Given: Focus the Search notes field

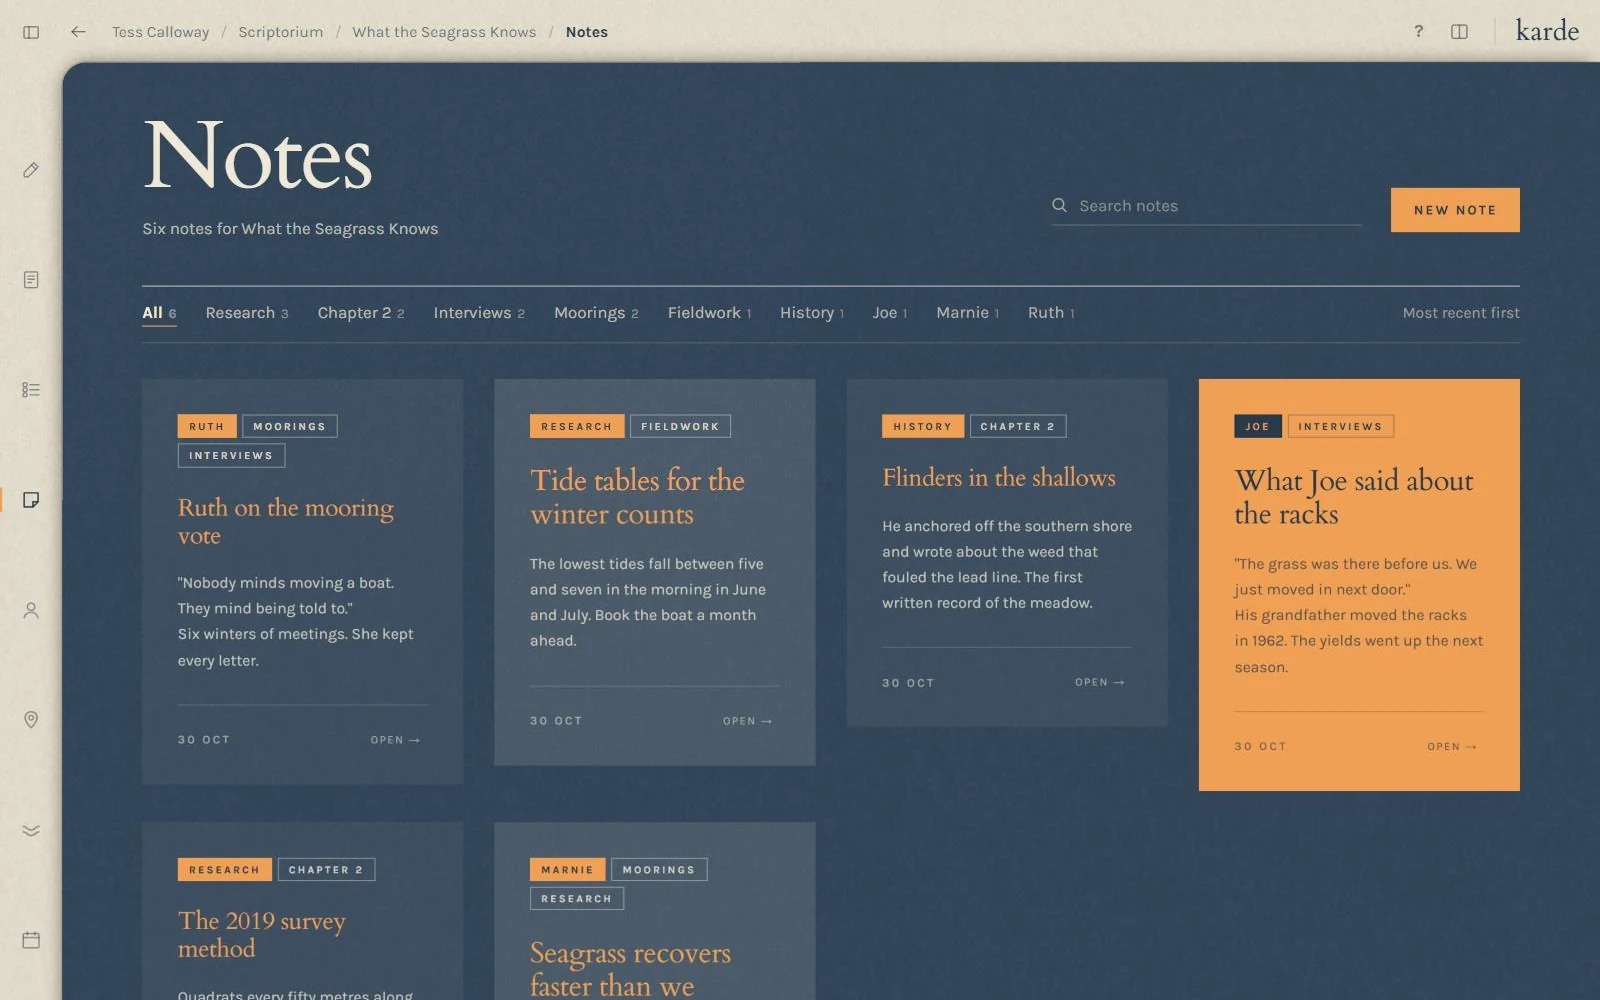Looking at the screenshot, I should (1206, 206).
